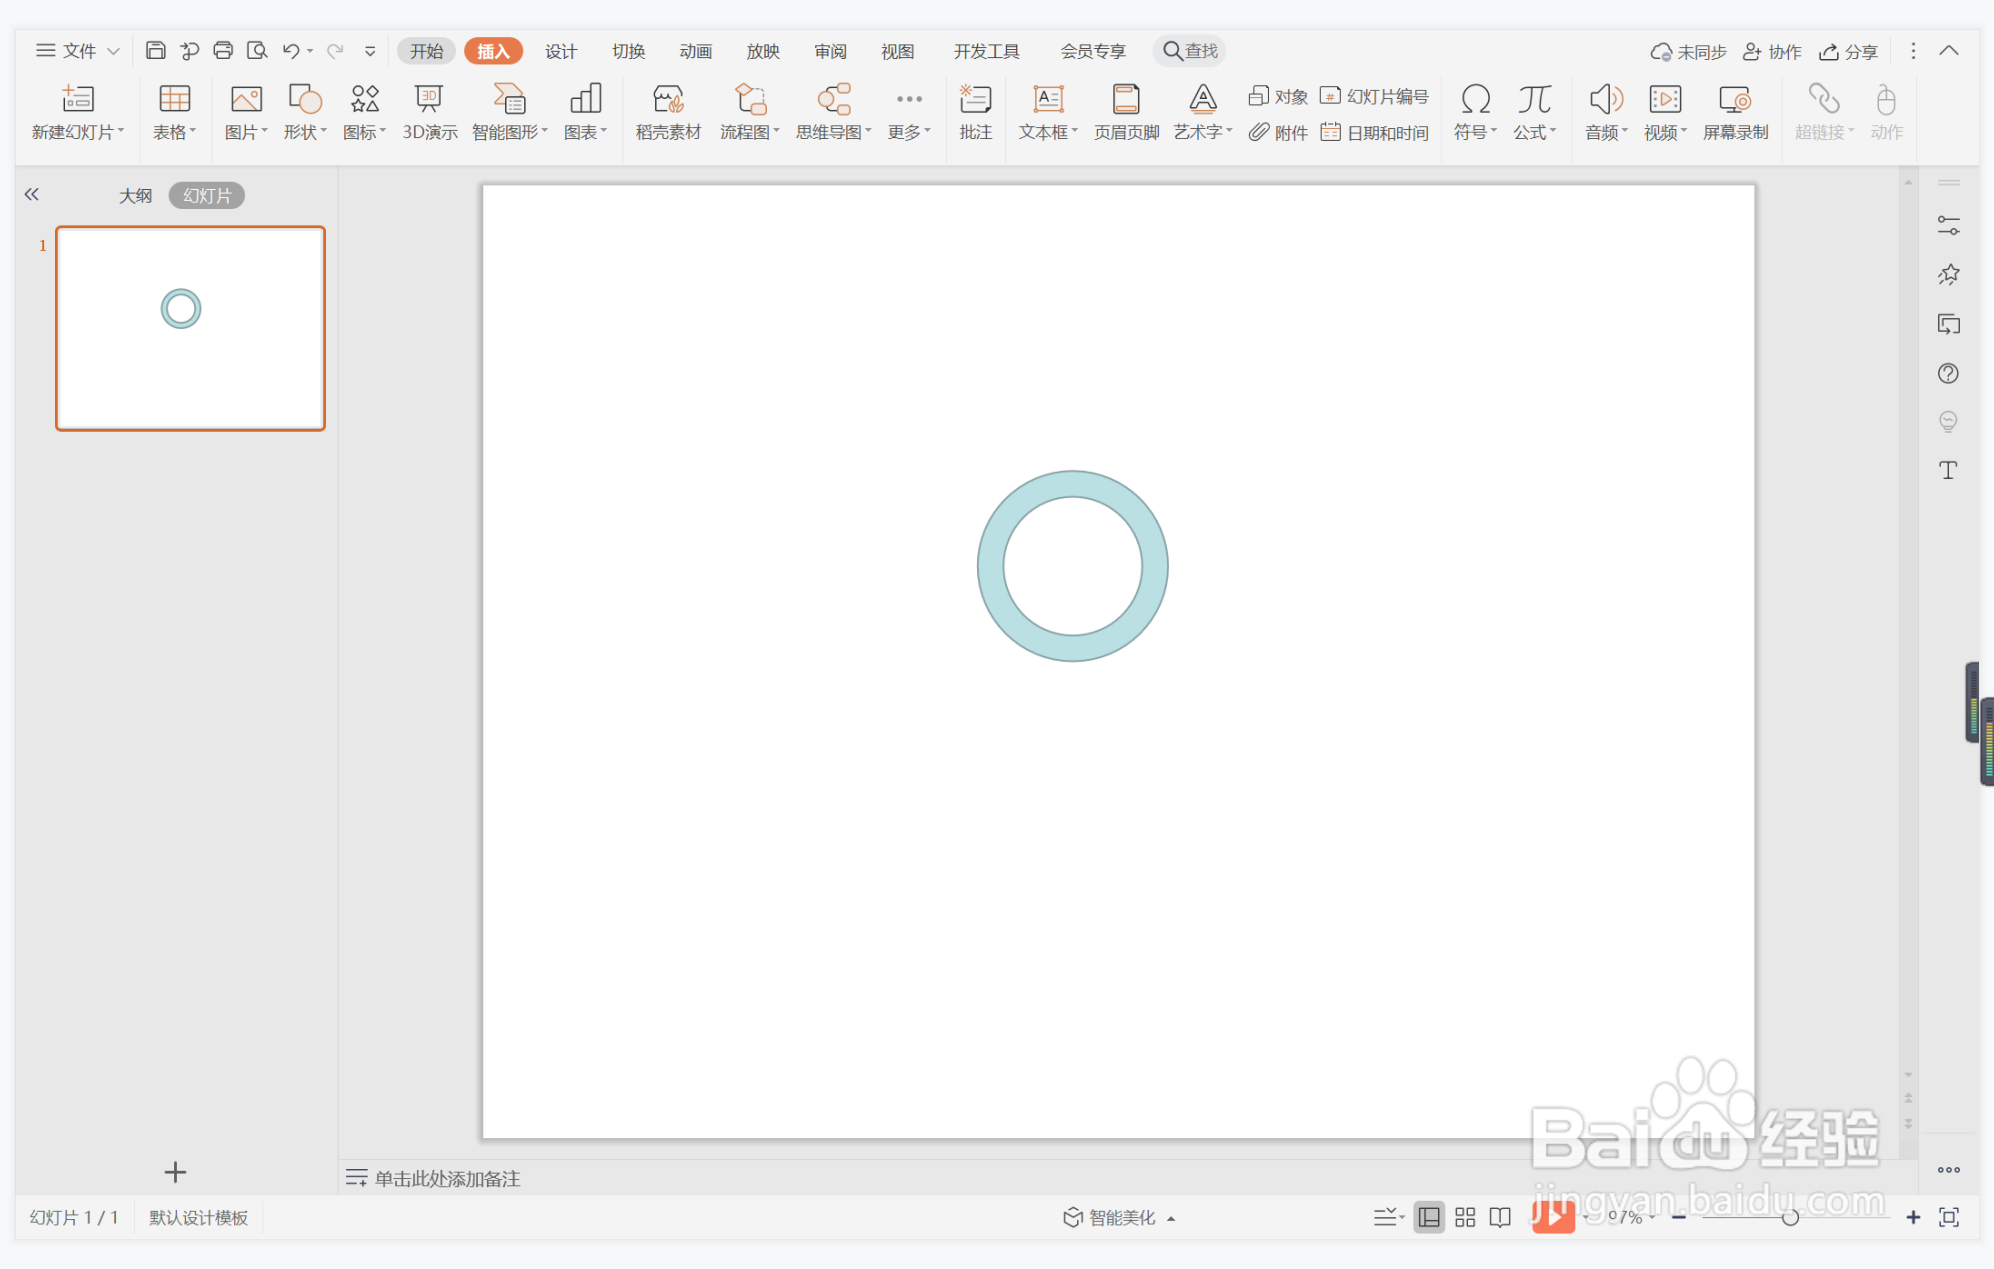Click the Save icon in quick toolbar
The width and height of the screenshot is (1994, 1269).
tap(155, 50)
